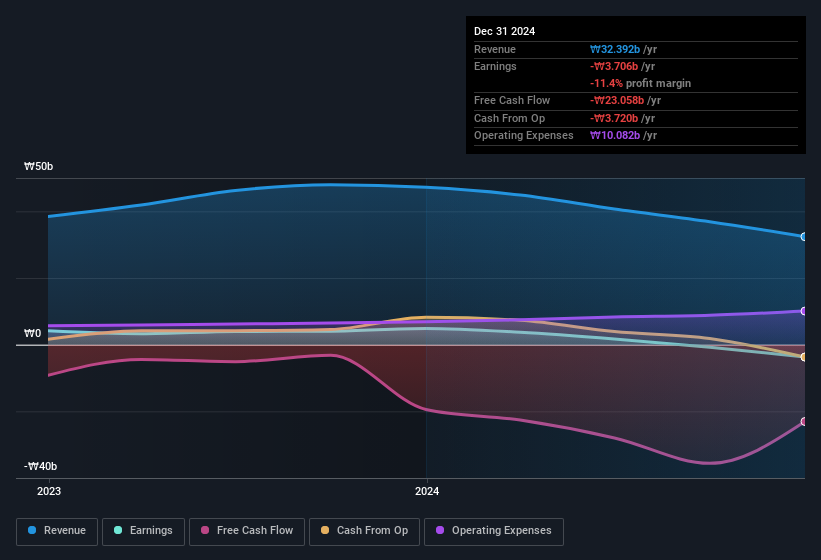Click the ₩50b y-axis label

[x=39, y=166]
